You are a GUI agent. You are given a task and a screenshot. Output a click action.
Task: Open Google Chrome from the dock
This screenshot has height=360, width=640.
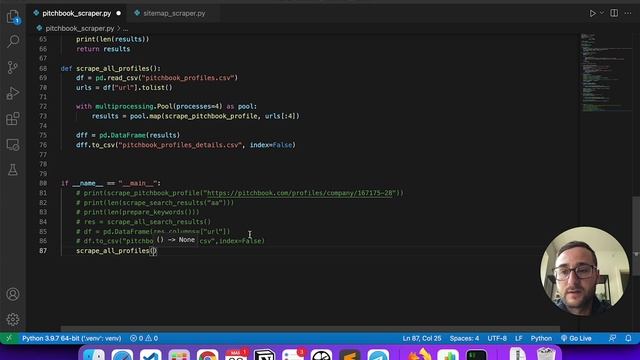[208, 354]
